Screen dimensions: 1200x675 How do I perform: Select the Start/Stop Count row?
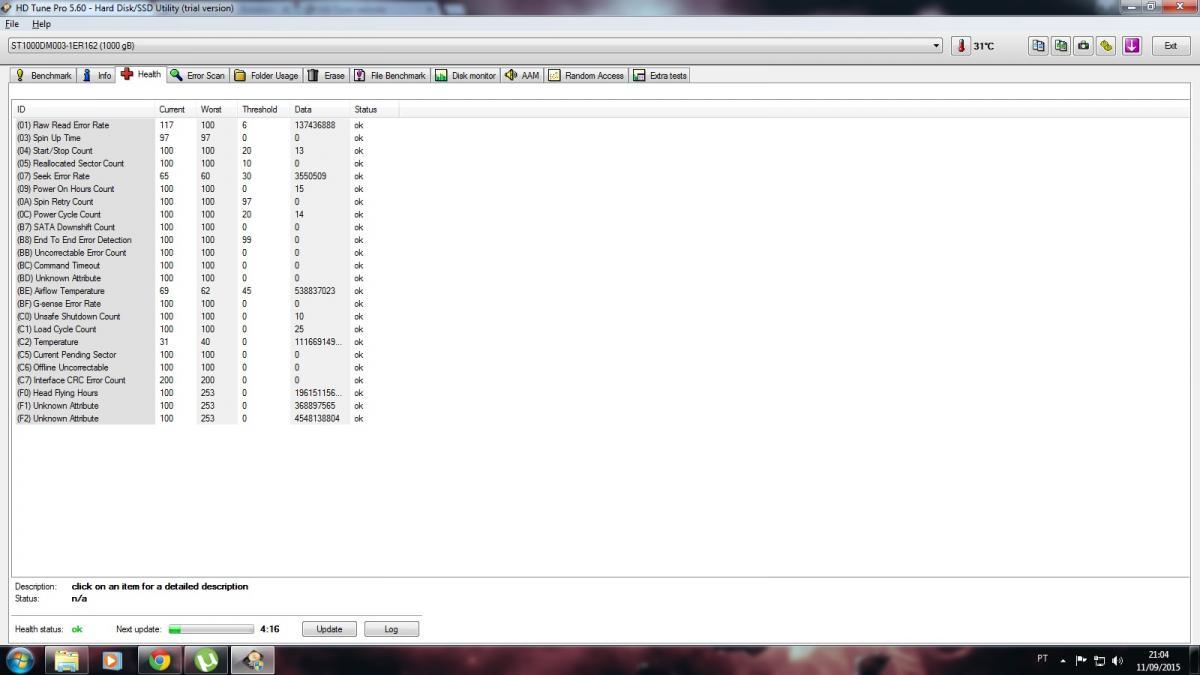coord(205,151)
